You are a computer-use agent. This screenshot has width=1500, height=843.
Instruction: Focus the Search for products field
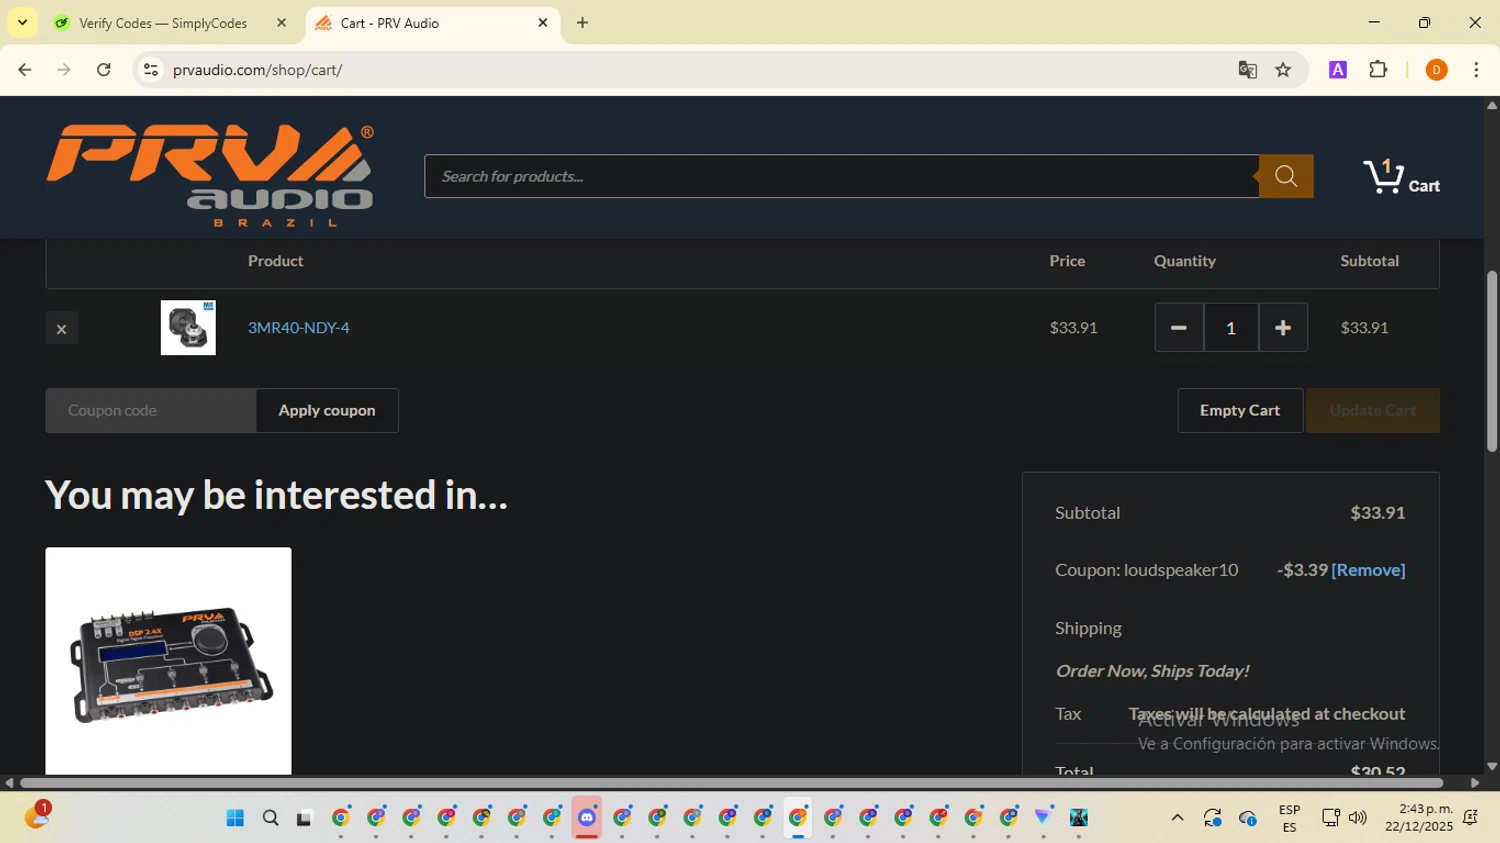[842, 176]
